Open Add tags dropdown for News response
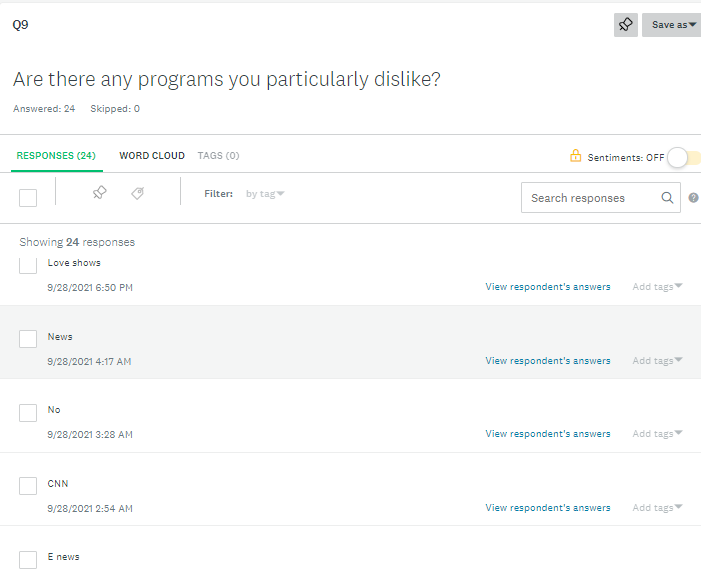701x576 pixels. coord(657,361)
